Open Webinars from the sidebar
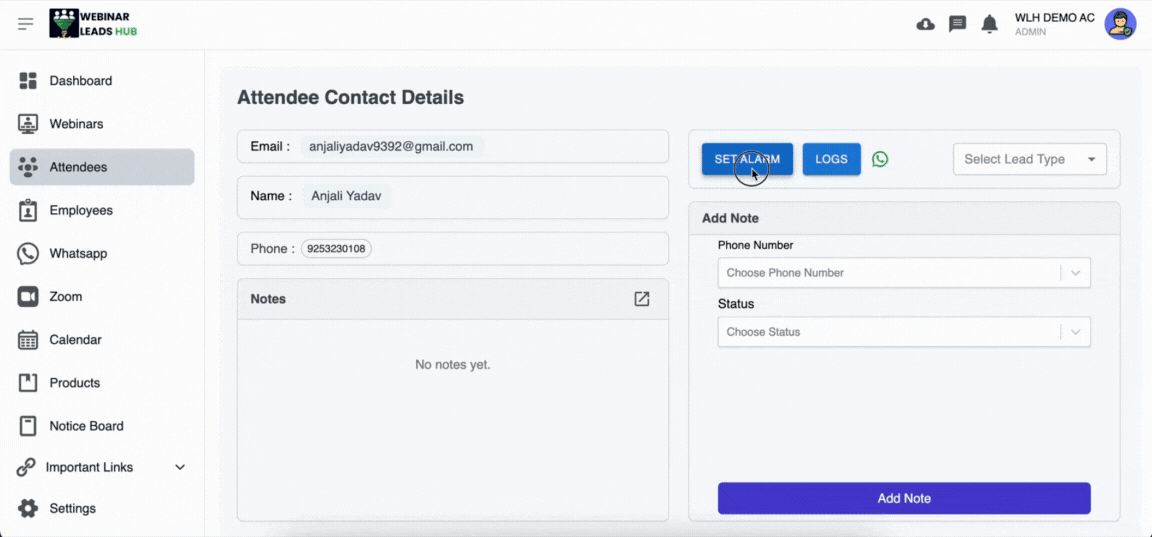1152x537 pixels. 76,124
